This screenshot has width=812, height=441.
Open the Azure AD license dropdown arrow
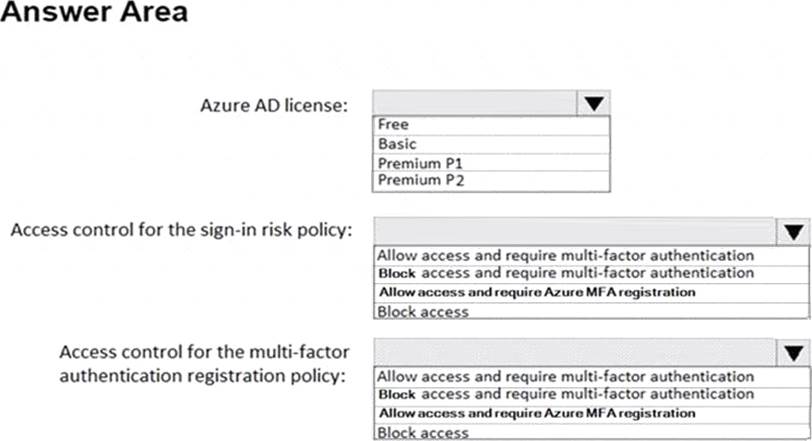click(x=593, y=103)
